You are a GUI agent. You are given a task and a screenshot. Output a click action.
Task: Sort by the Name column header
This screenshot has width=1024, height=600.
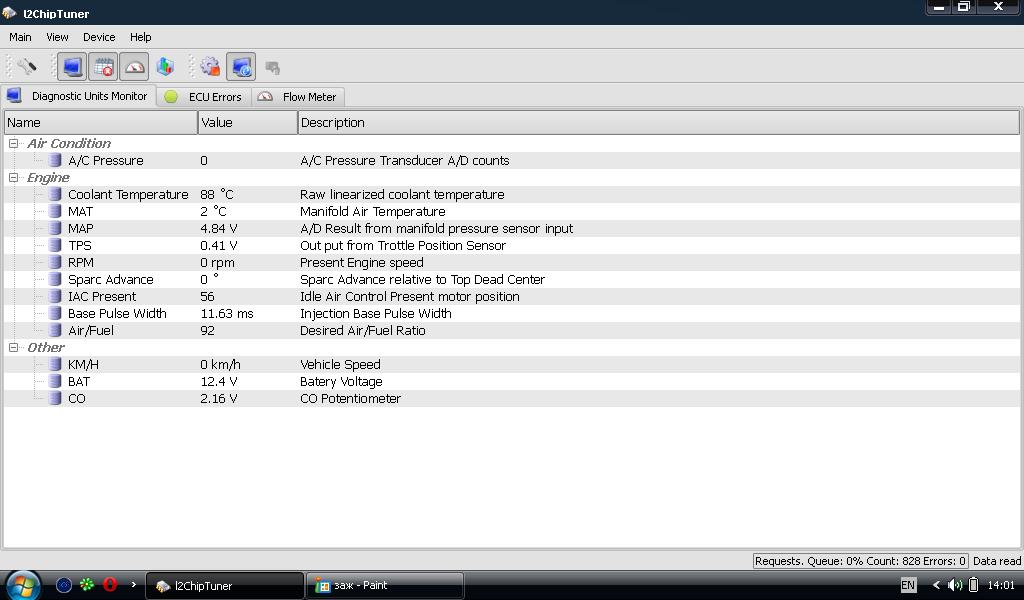click(x=101, y=122)
